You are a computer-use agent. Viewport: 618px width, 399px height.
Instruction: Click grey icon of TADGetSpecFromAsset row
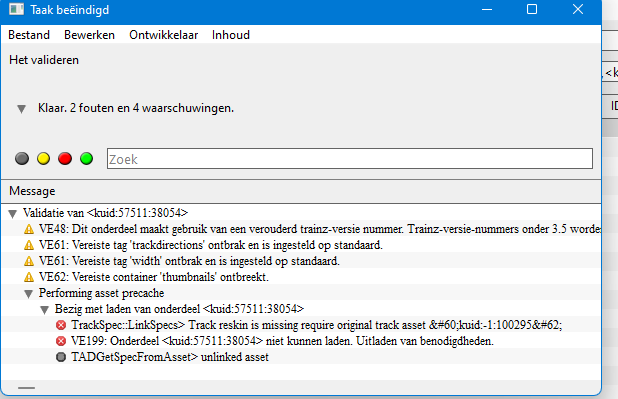tap(61, 357)
